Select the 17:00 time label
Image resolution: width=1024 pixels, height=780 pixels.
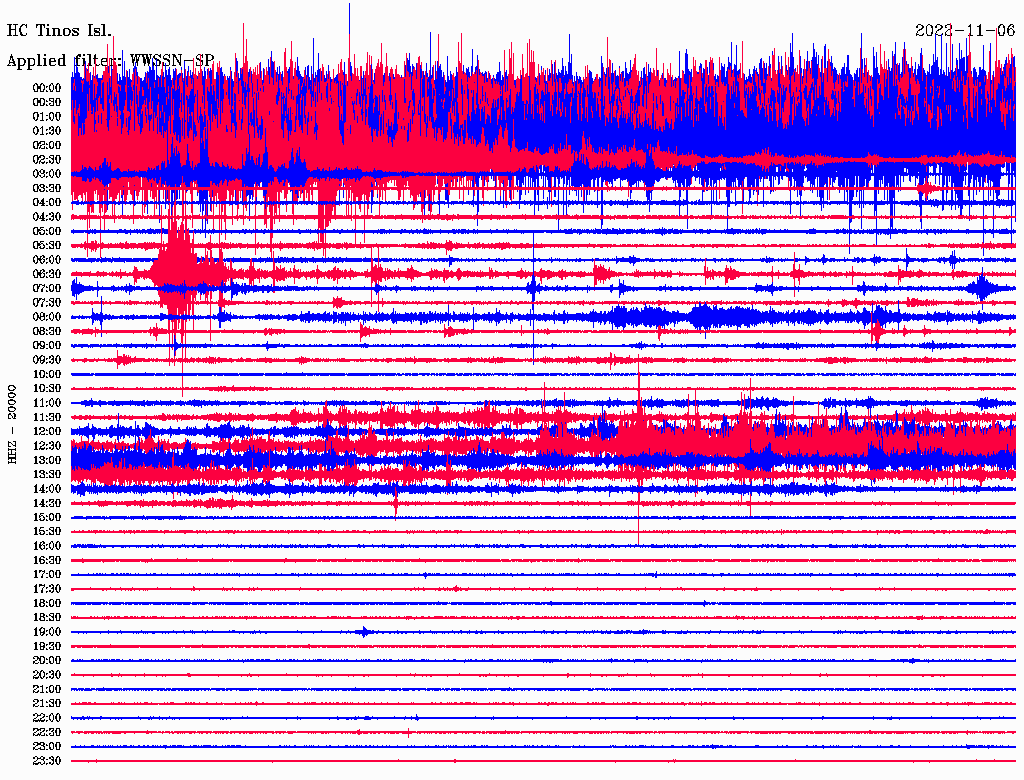pos(47,575)
